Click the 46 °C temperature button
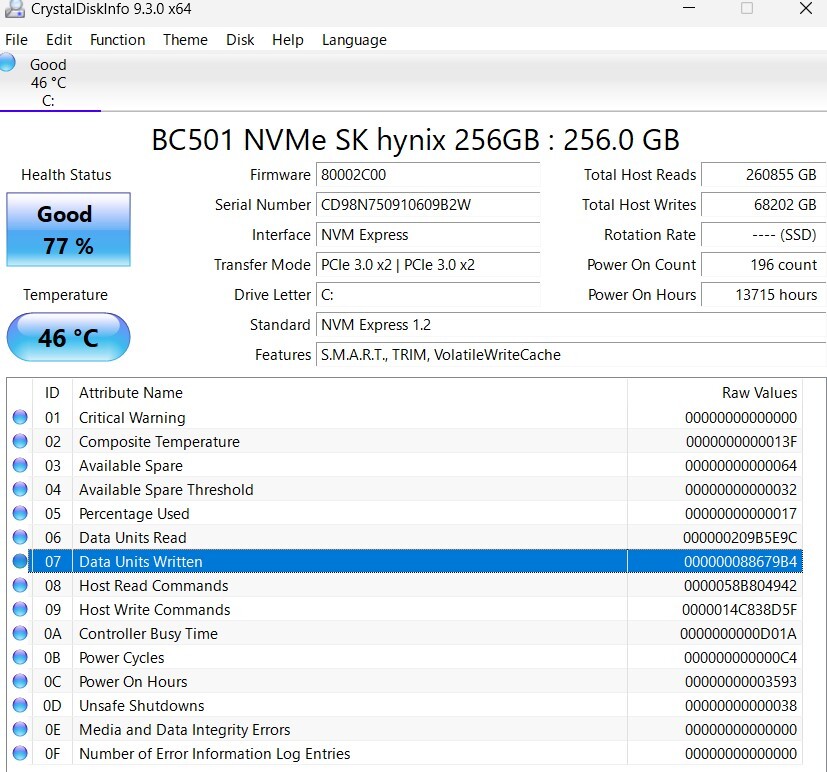Viewport: 827px width, 772px height. coord(68,337)
